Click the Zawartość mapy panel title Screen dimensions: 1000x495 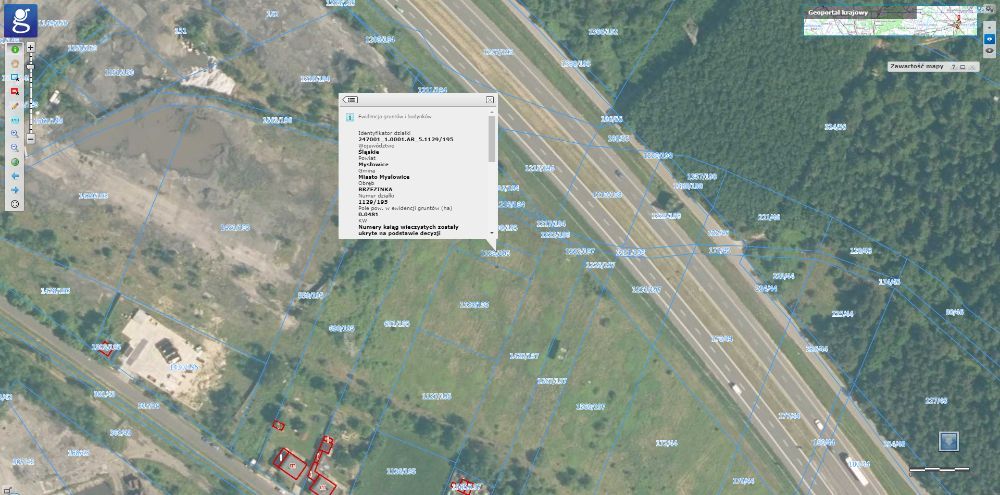pyautogui.click(x=917, y=66)
